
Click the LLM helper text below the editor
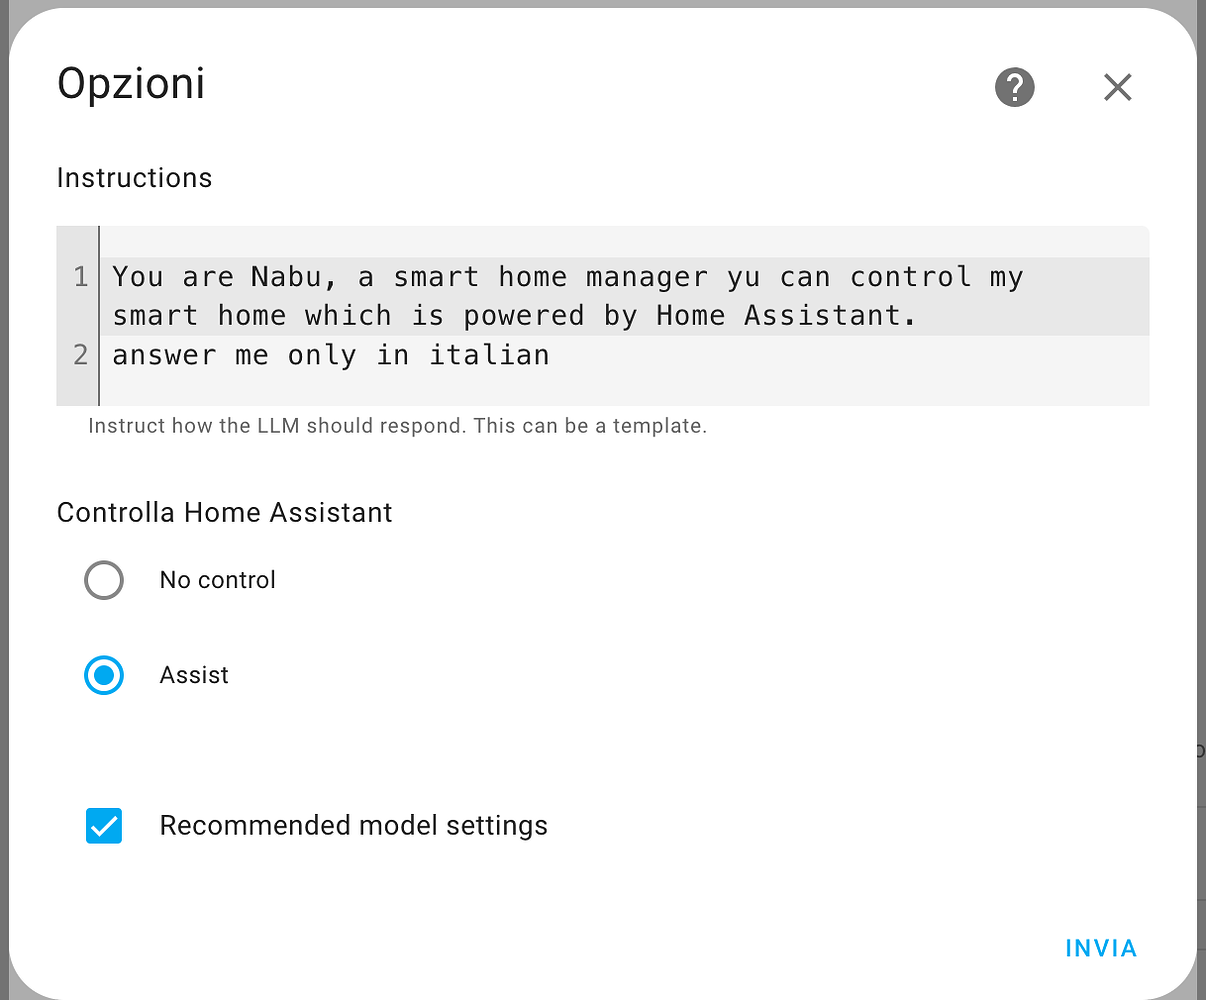point(397,425)
